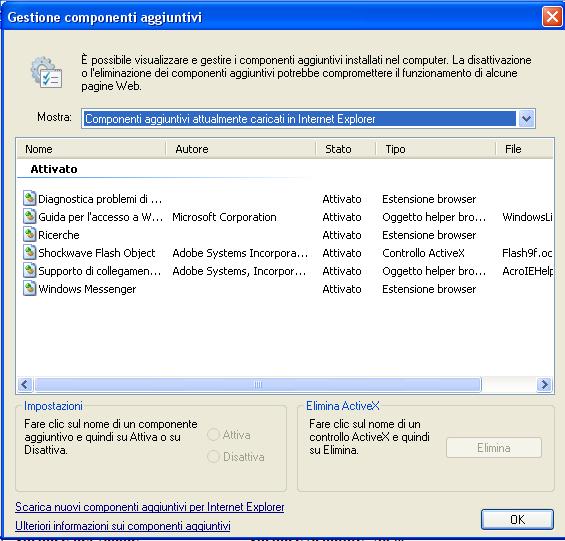Viewport: 565px width, 541px height.
Task: Open Ulteriori informazioni sui componenti link
Action: [x=123, y=526]
